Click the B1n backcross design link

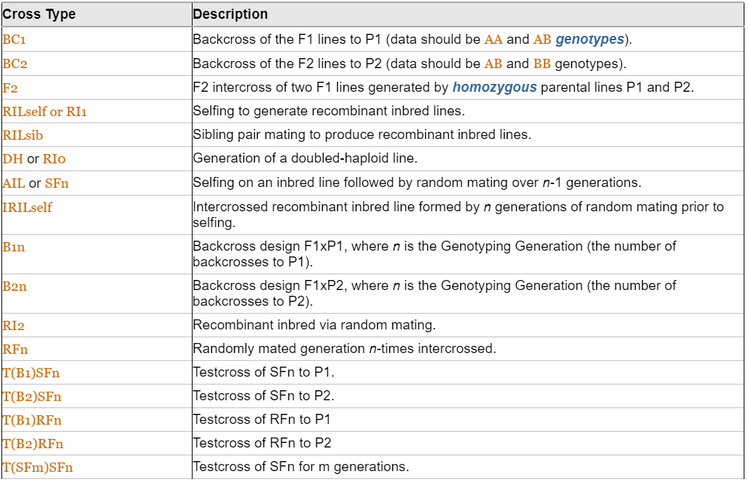15,247
